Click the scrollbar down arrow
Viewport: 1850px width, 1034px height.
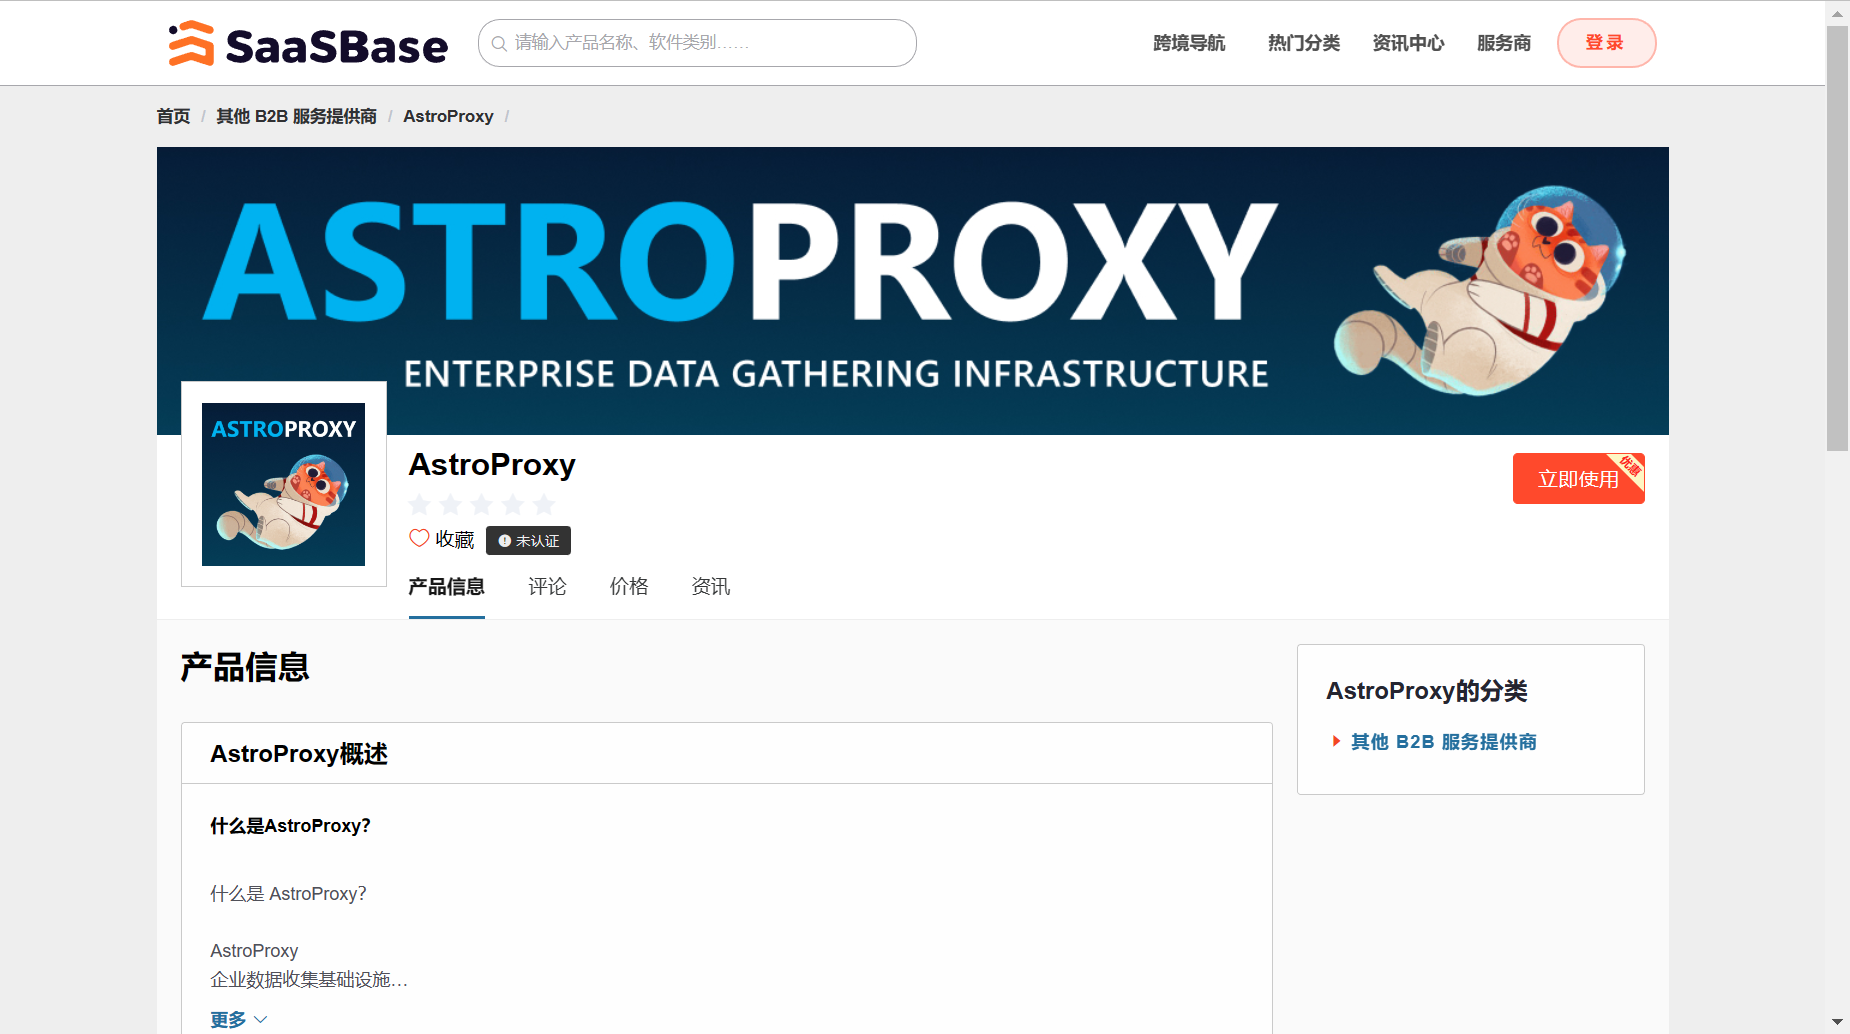coord(1837,1022)
